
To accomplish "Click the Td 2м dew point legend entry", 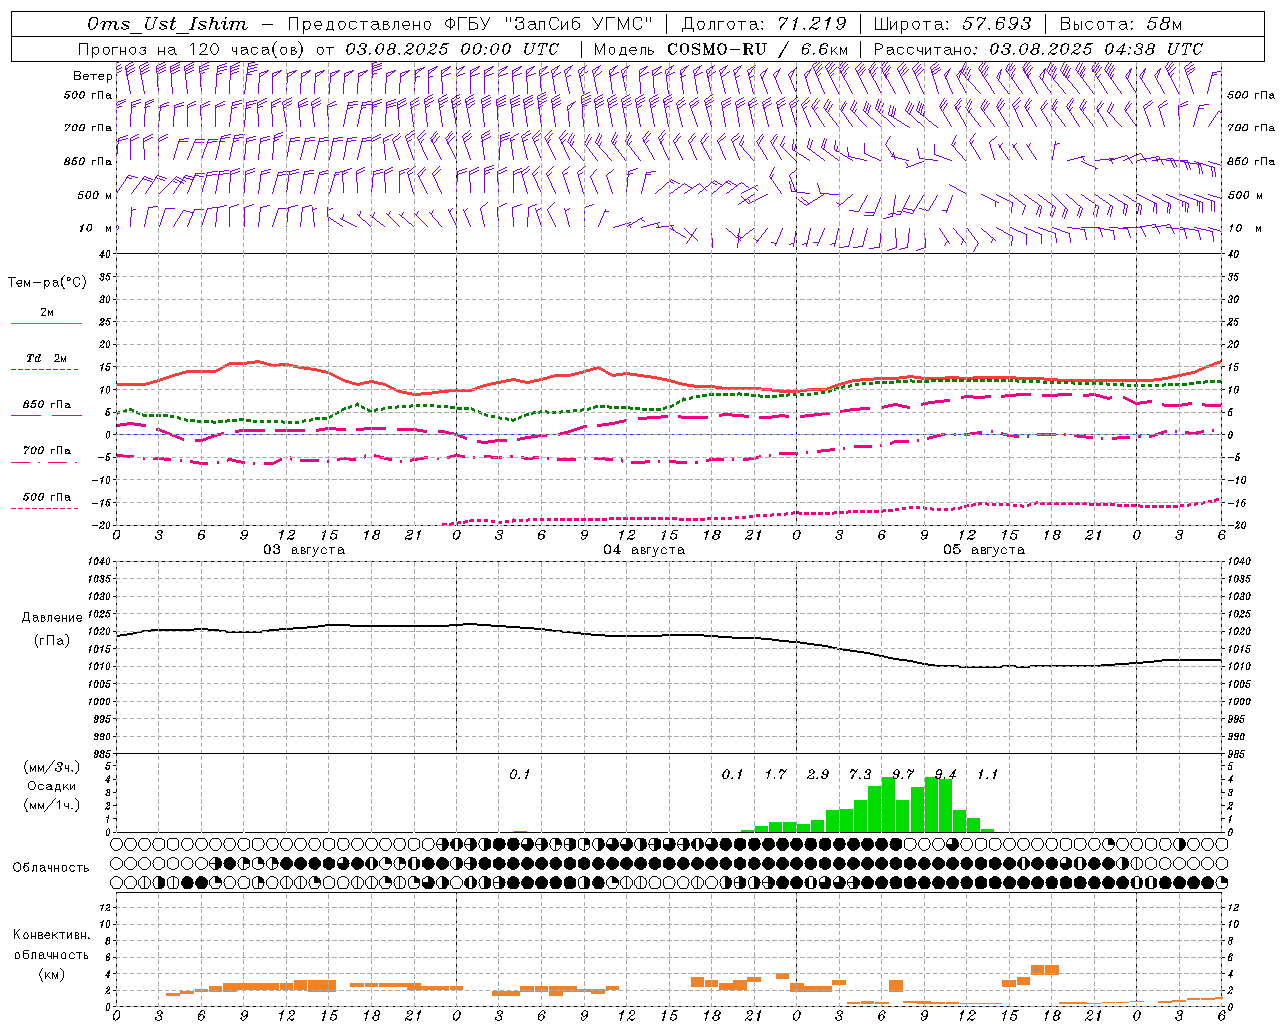I will (46, 358).
